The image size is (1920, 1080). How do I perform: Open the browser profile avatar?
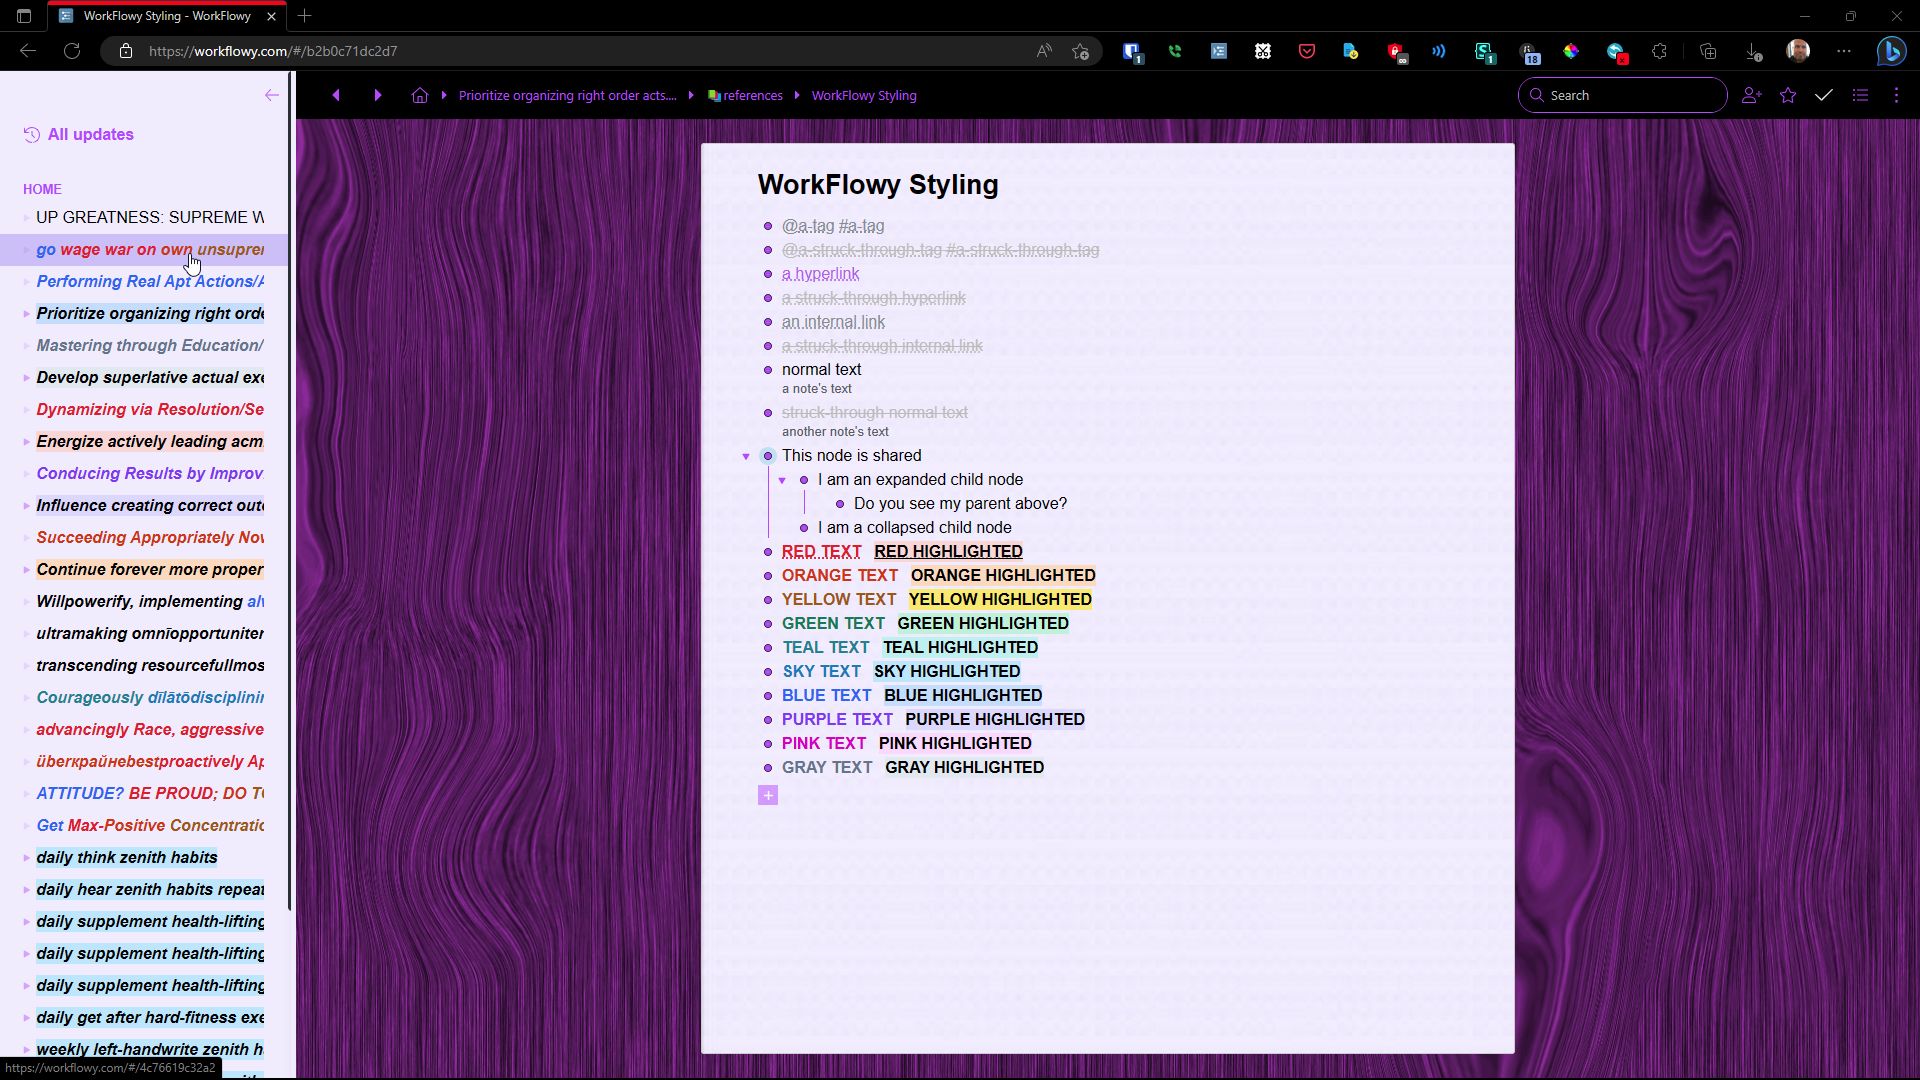(x=1798, y=51)
